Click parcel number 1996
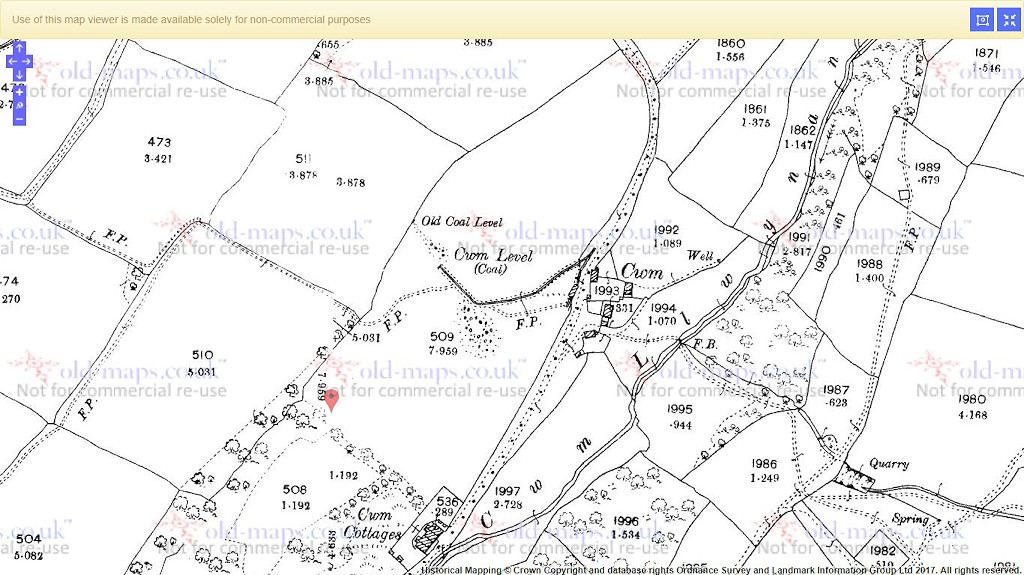The image size is (1024, 575). click(x=626, y=521)
